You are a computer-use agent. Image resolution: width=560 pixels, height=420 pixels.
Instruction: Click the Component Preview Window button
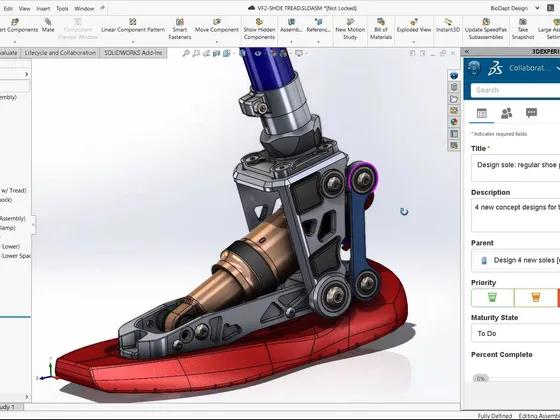point(78,29)
